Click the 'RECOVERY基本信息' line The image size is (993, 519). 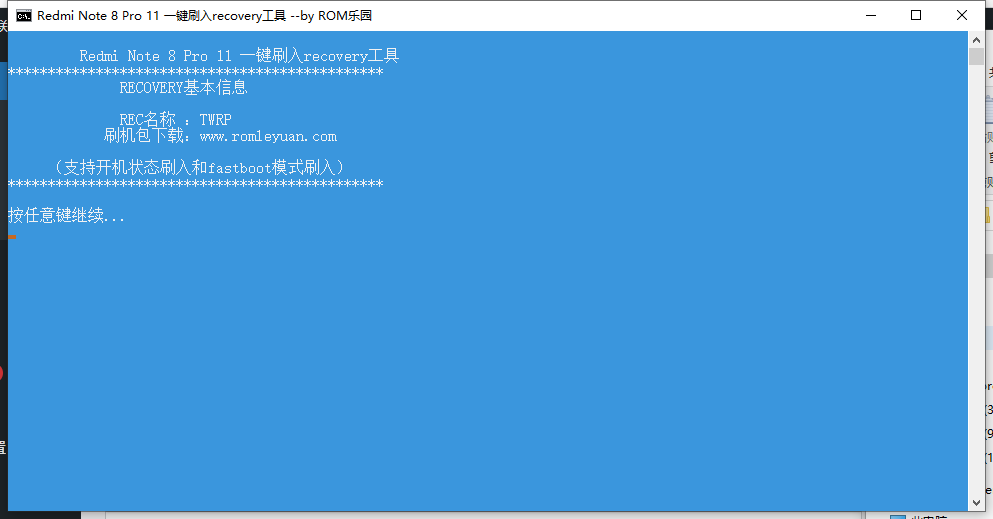[183, 87]
